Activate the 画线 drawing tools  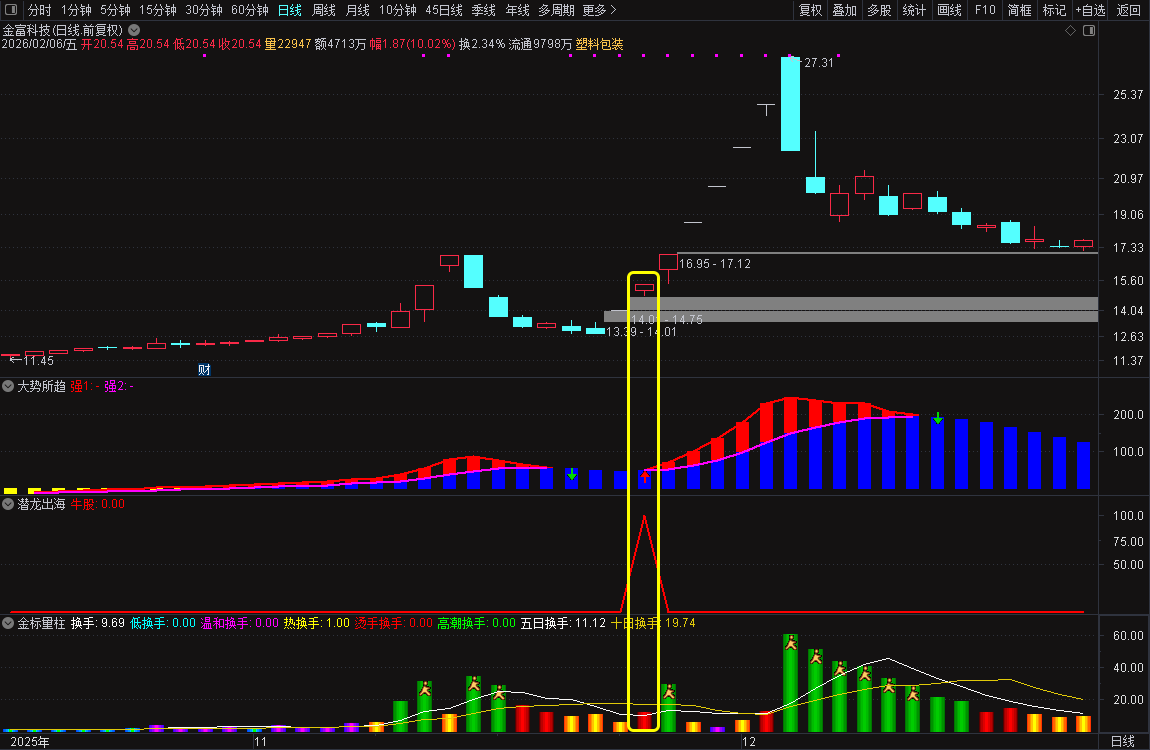tap(949, 10)
